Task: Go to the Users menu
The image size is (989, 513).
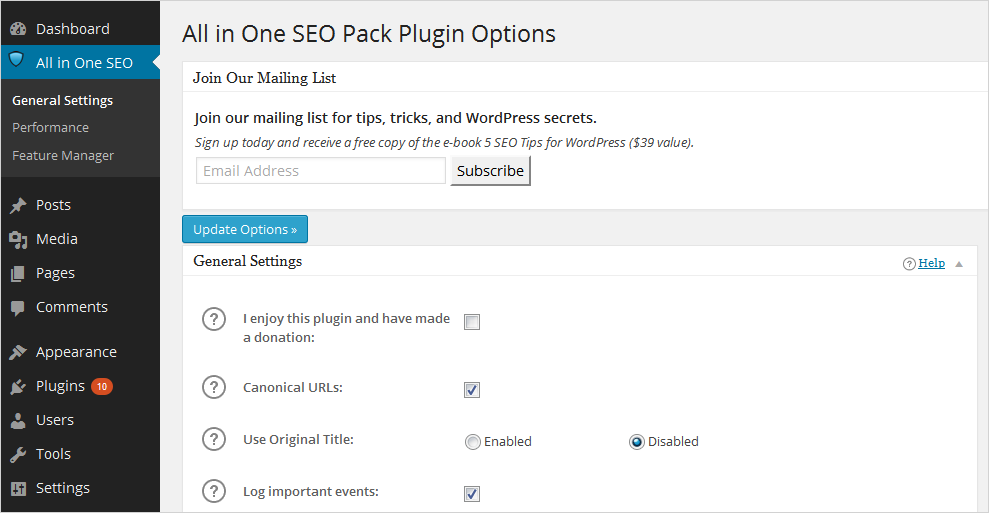Action: 54,420
